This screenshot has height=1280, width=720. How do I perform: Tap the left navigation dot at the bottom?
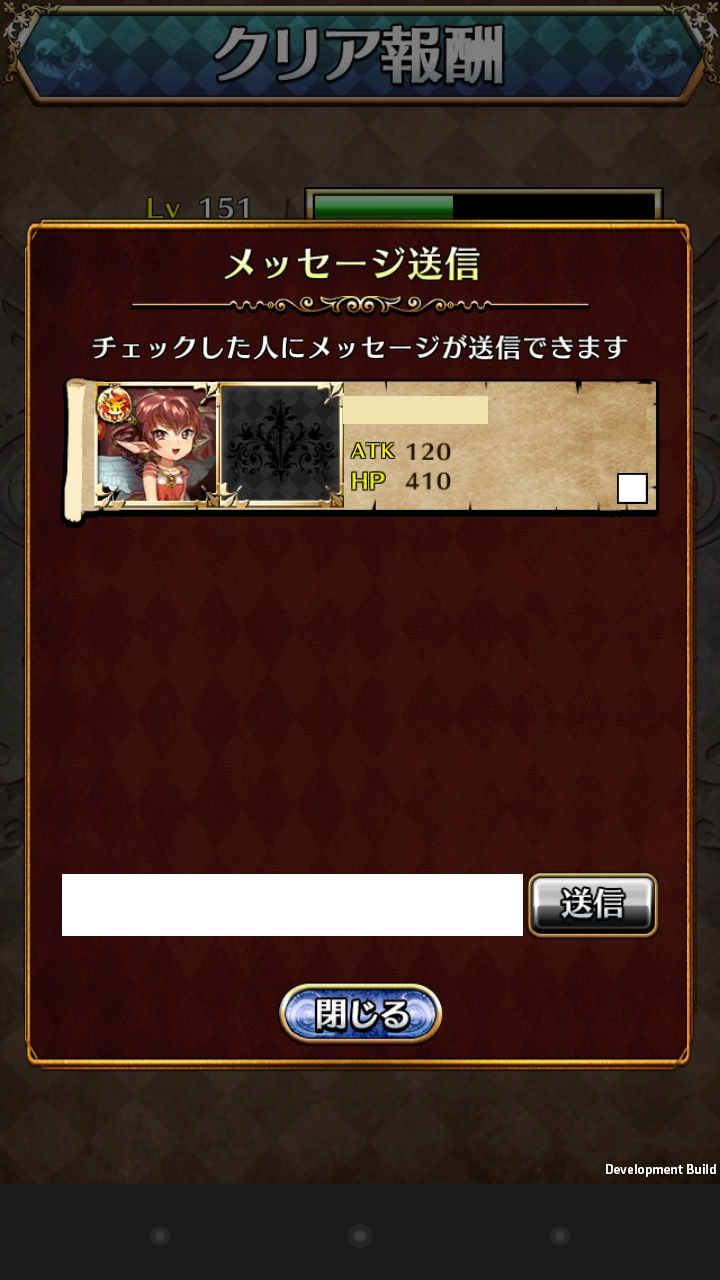159,1236
